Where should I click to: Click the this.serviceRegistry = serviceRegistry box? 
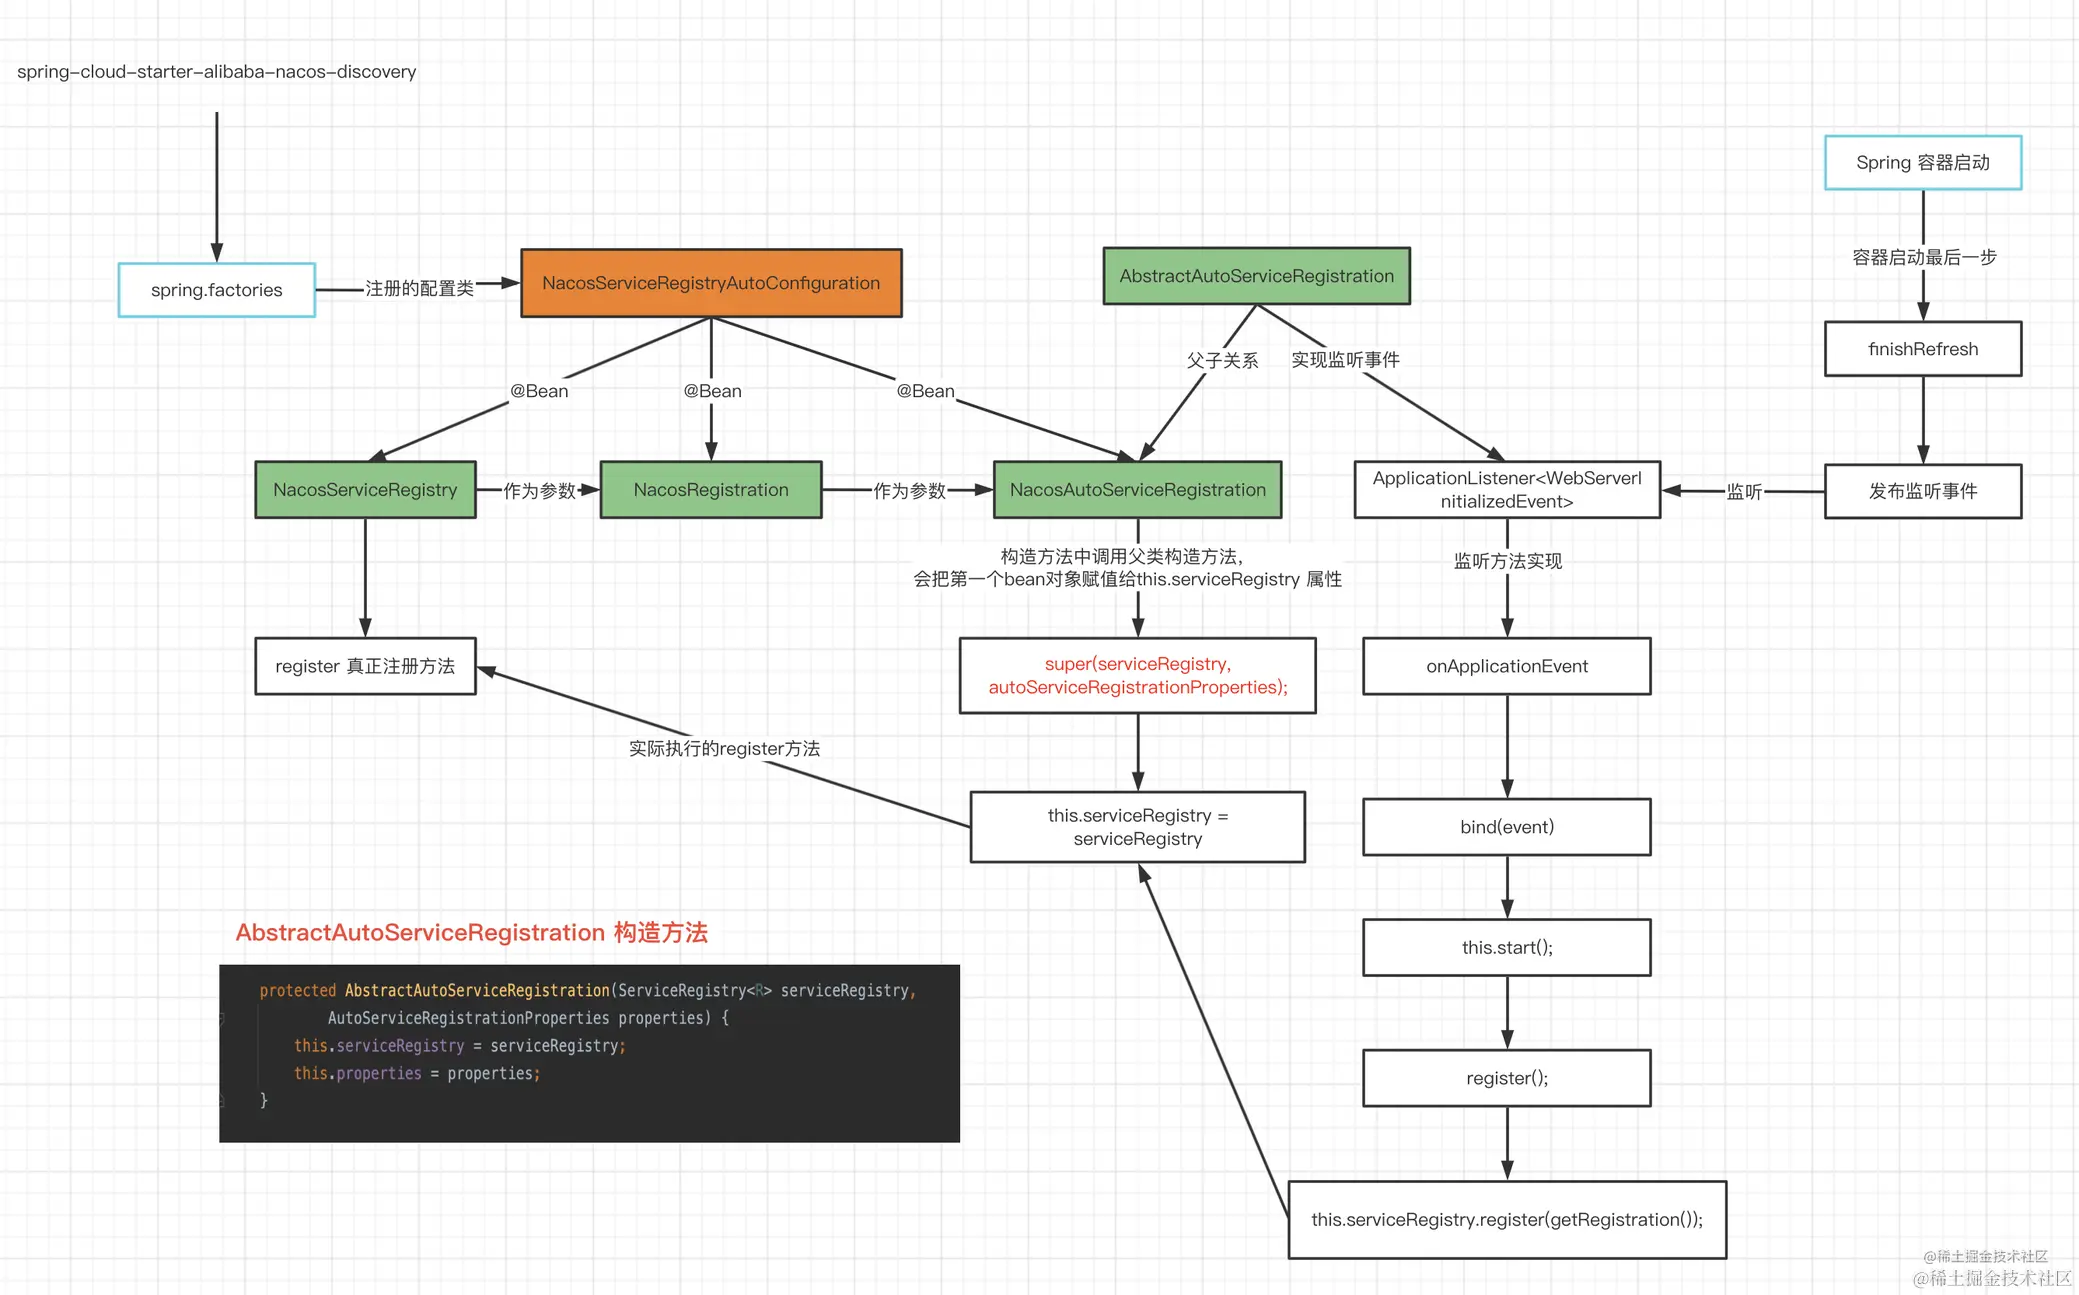pos(1137,827)
